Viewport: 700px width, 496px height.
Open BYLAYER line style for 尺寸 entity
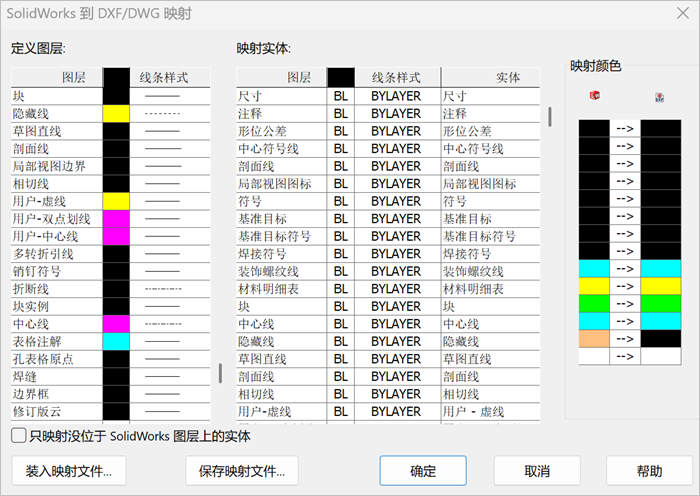point(397,96)
